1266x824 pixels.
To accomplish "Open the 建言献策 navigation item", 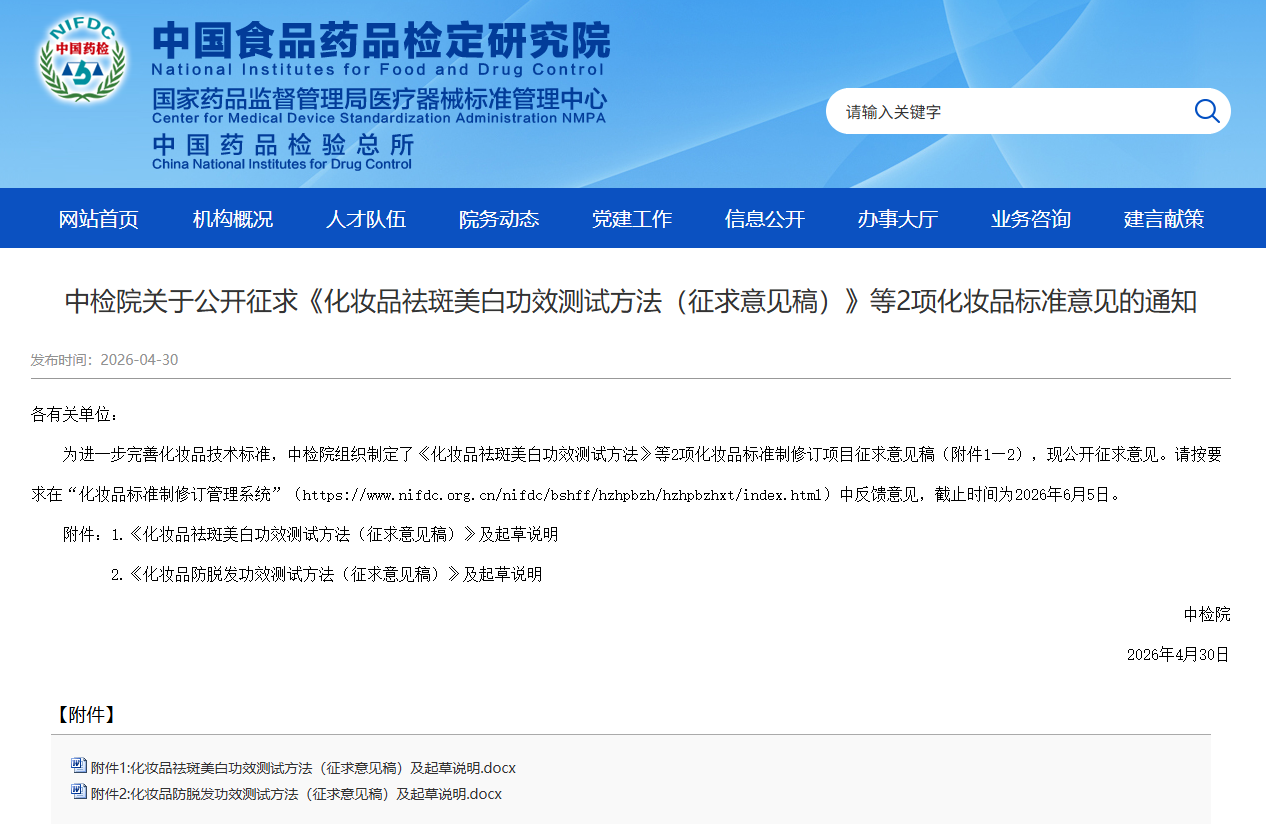I will point(1164,219).
